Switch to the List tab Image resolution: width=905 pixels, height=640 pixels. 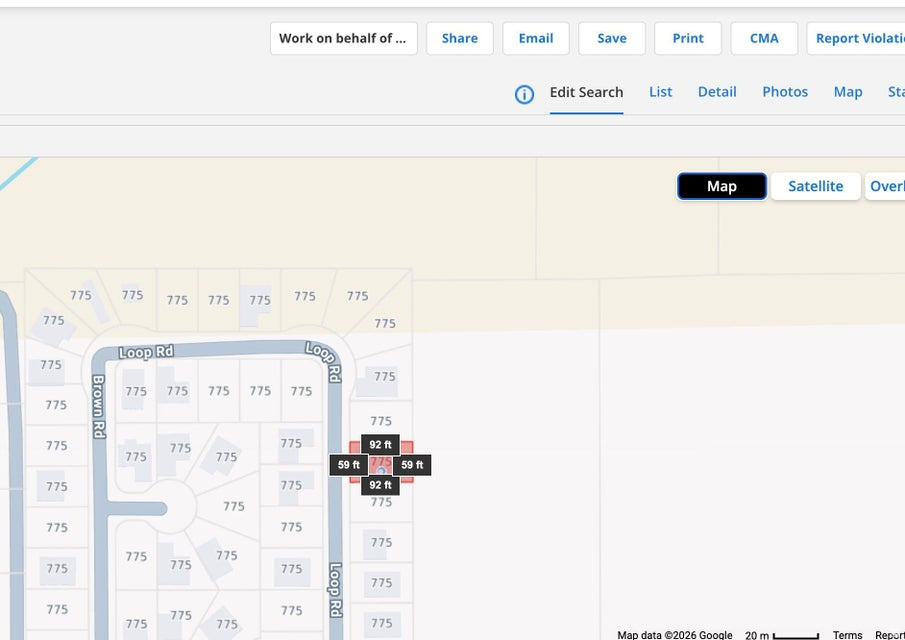(x=660, y=91)
